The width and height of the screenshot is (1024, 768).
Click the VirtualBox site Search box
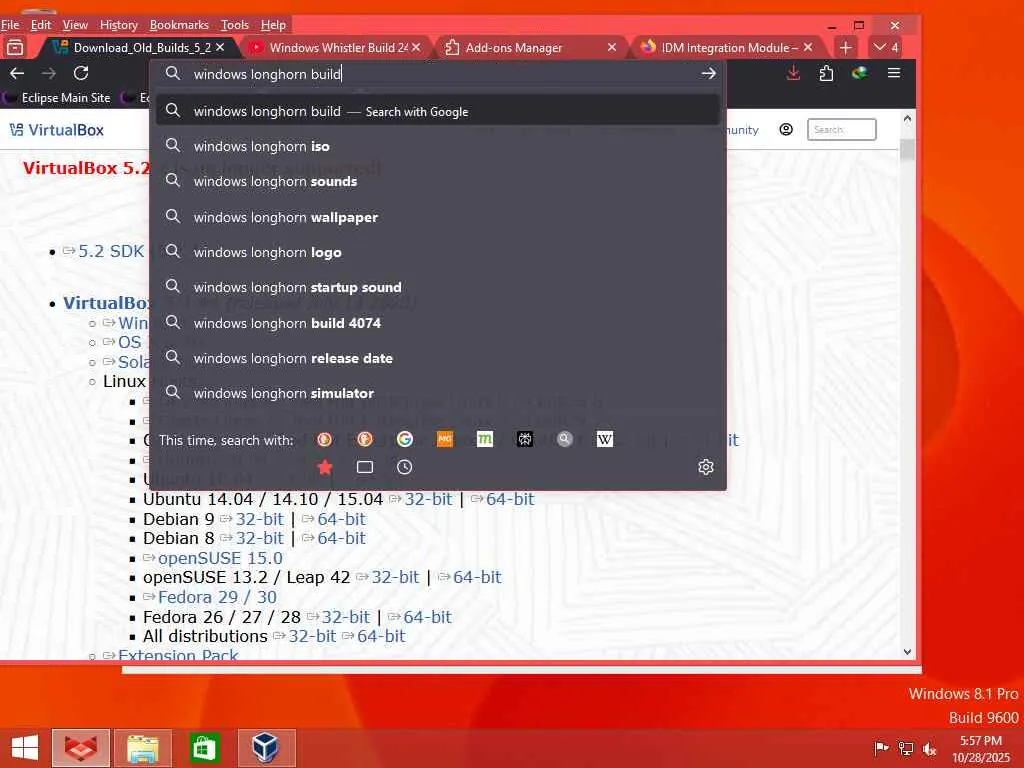(841, 129)
